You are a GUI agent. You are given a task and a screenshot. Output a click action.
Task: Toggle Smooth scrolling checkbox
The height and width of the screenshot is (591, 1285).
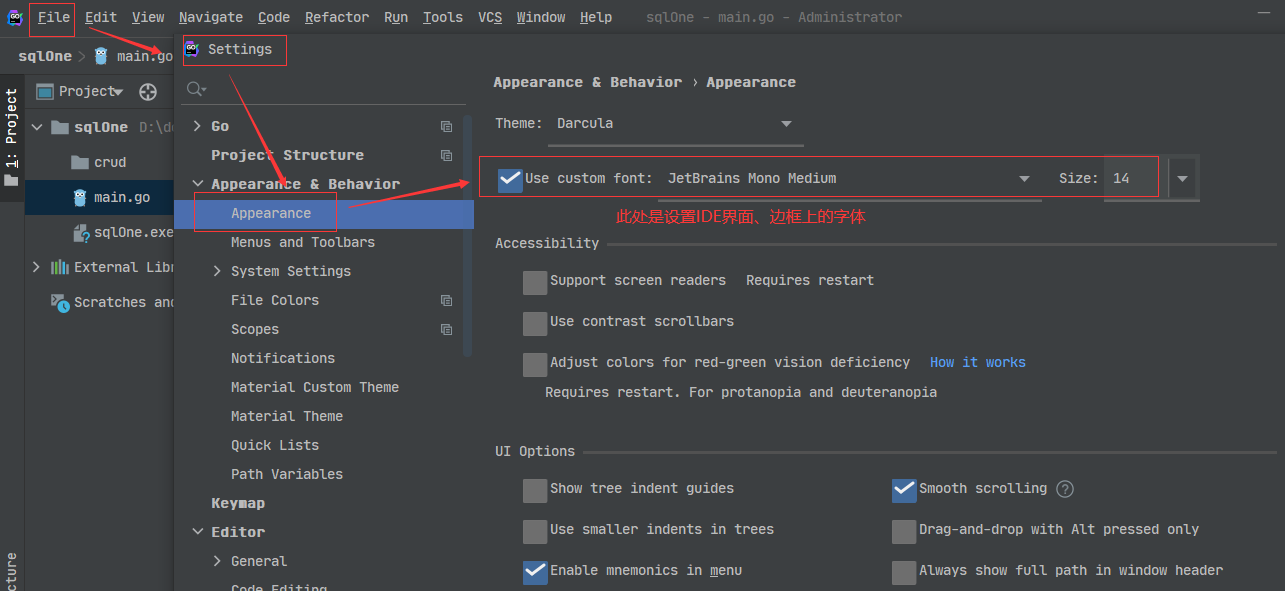[x=904, y=490]
